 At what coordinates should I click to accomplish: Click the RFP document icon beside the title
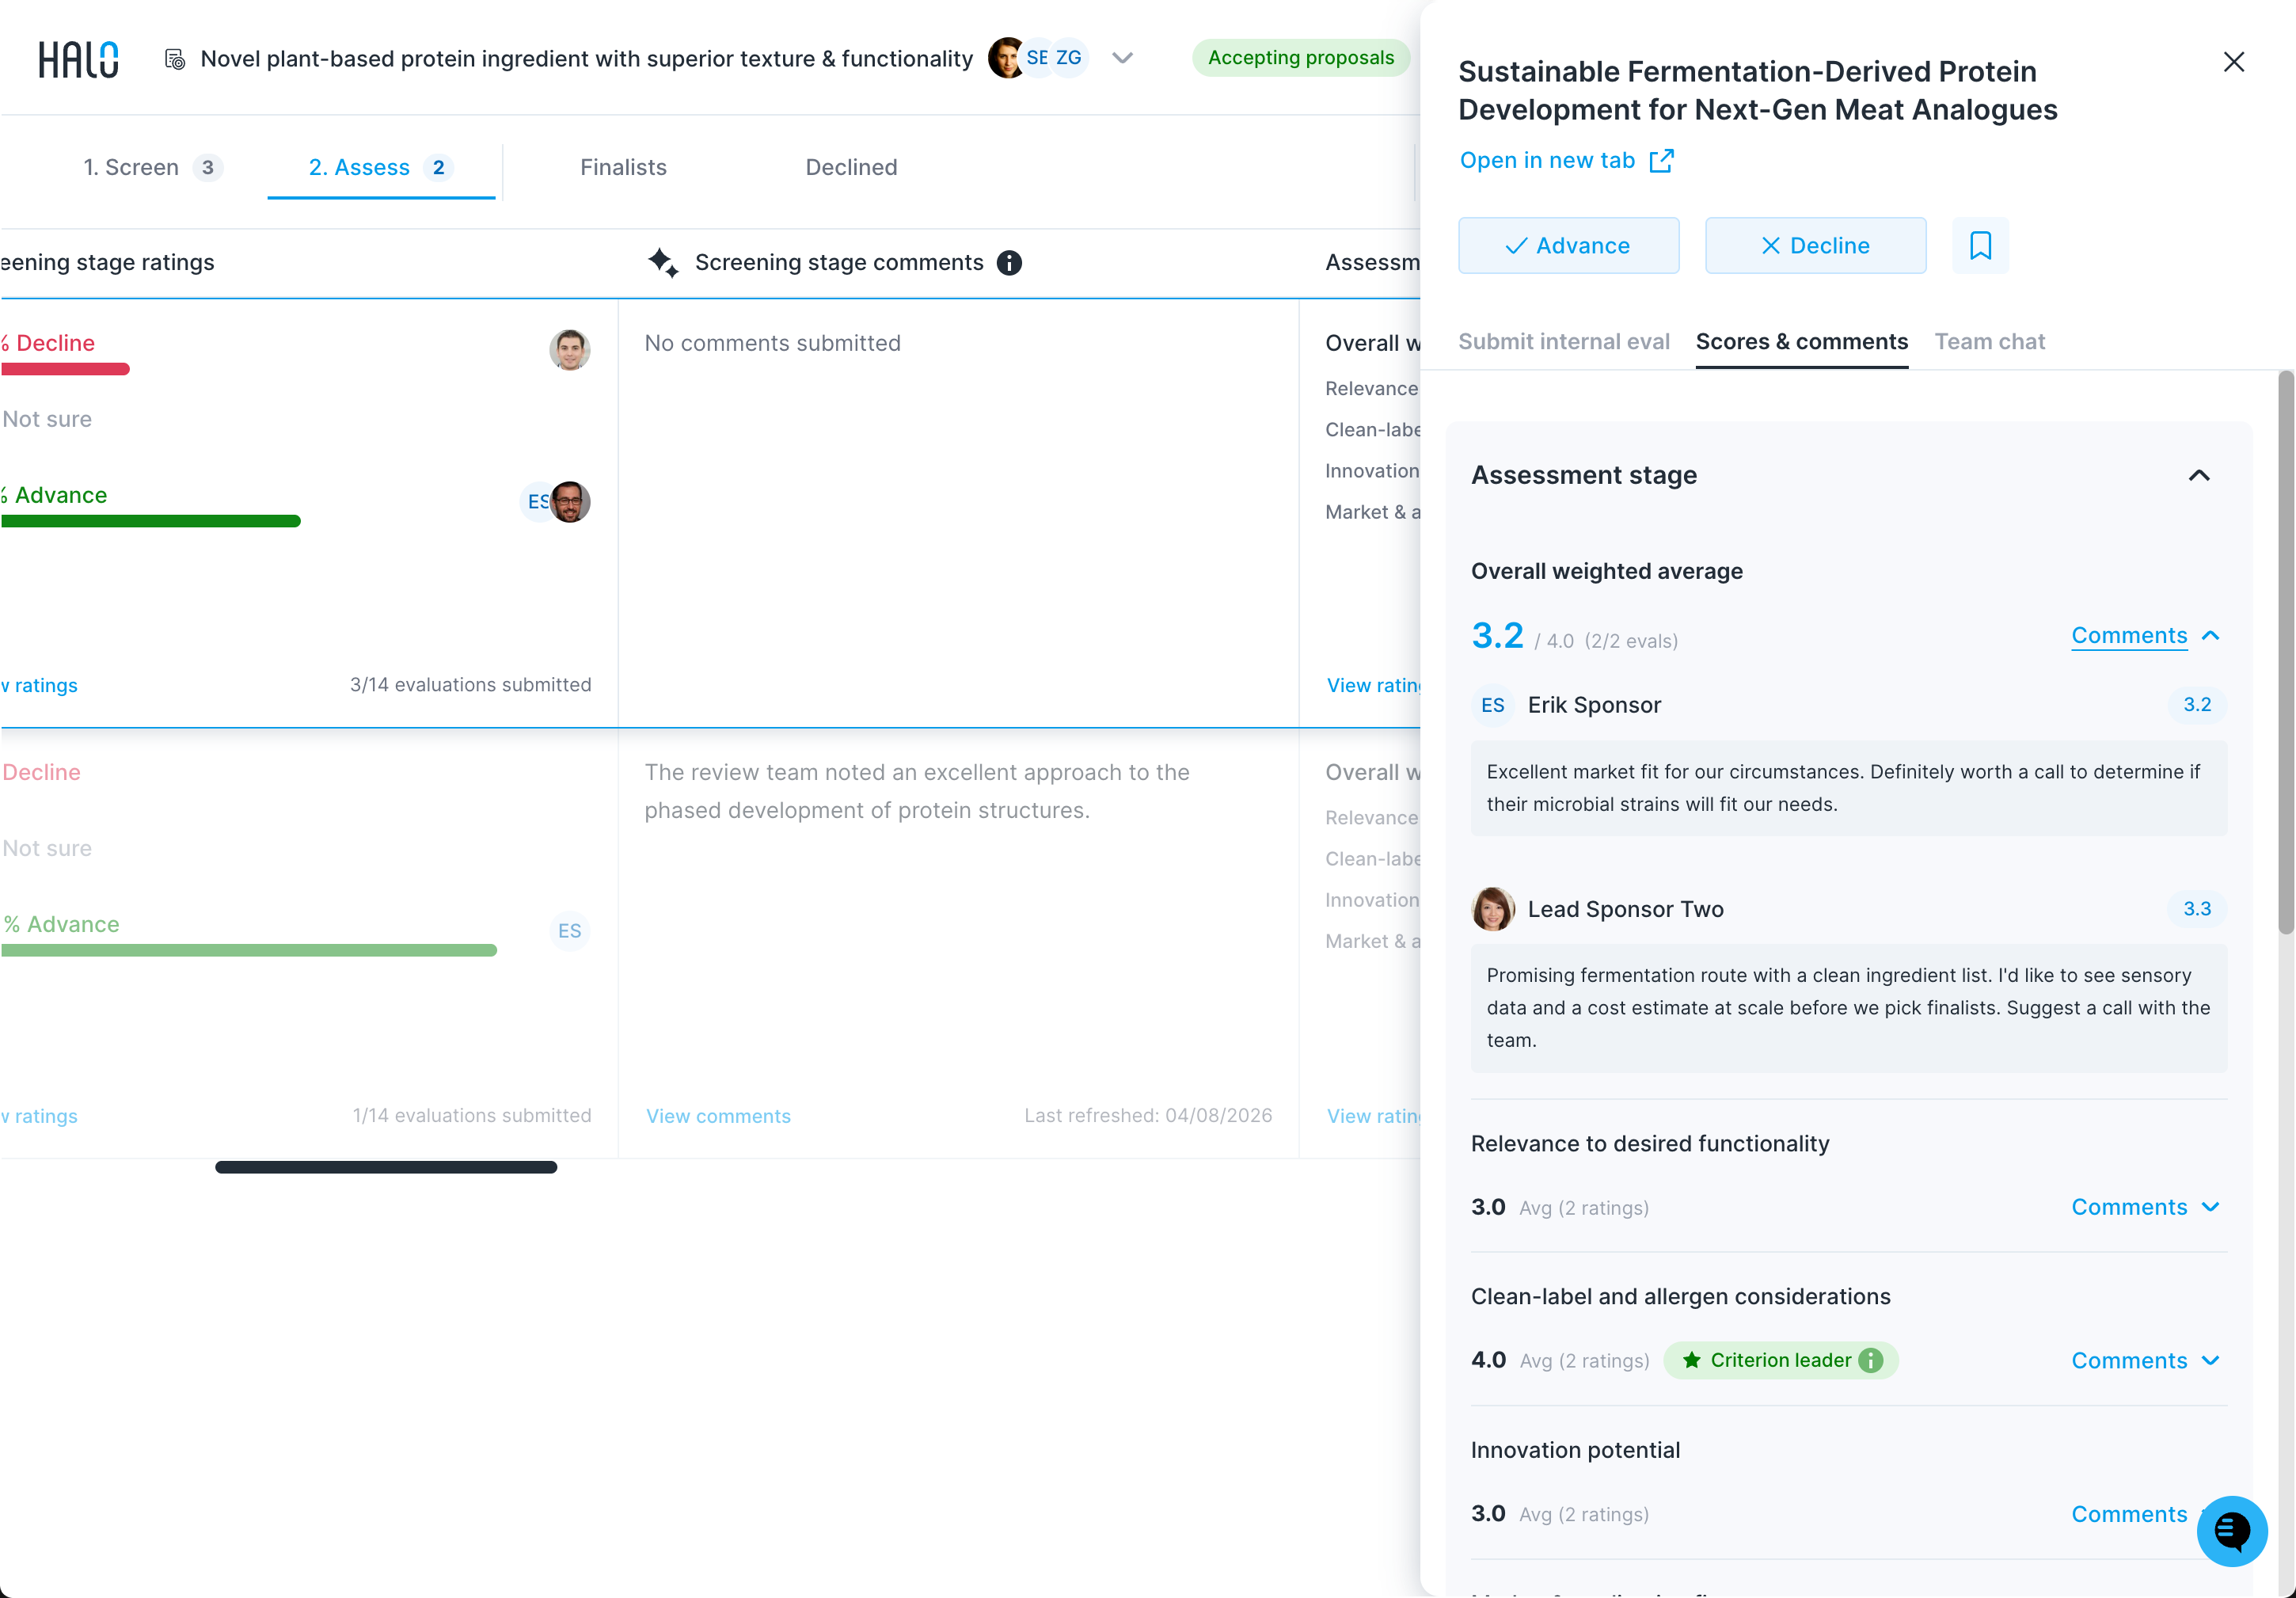coord(174,59)
